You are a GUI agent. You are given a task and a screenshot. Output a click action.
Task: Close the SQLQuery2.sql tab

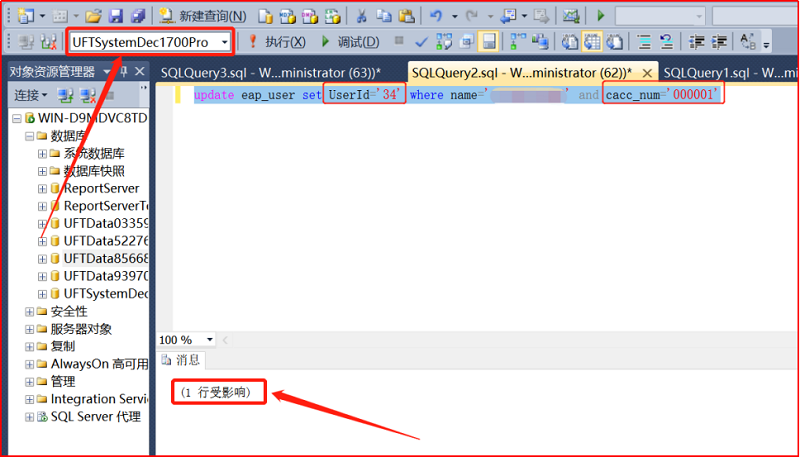tap(647, 73)
